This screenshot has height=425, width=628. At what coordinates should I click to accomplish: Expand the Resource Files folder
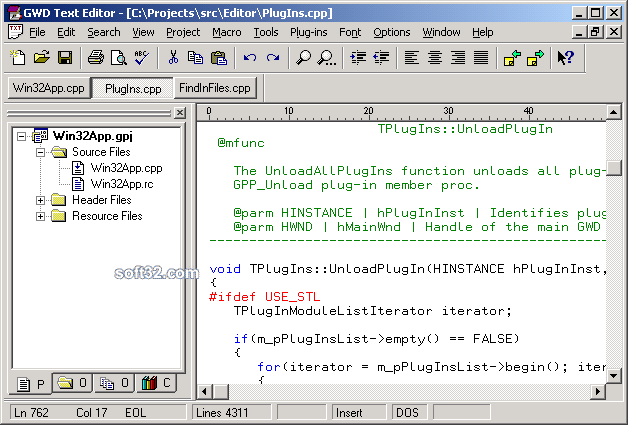[x=40, y=216]
